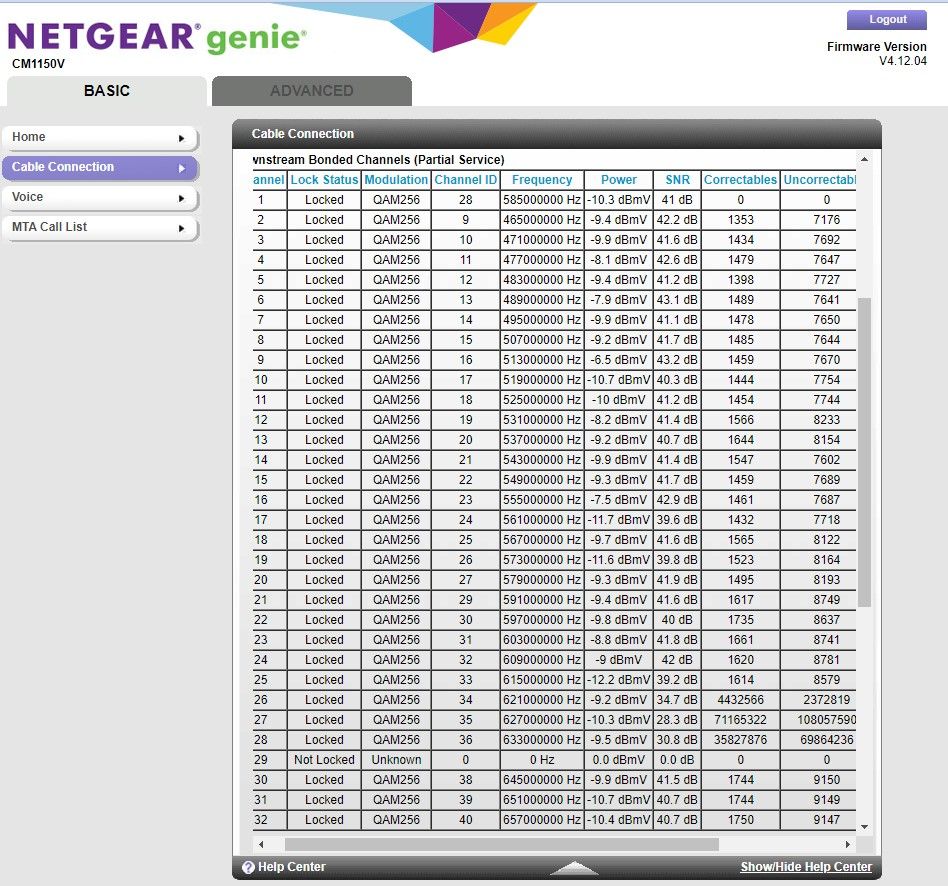Expand help panel with the bottom triangle
Viewport: 948px width, 886px height.
575,867
